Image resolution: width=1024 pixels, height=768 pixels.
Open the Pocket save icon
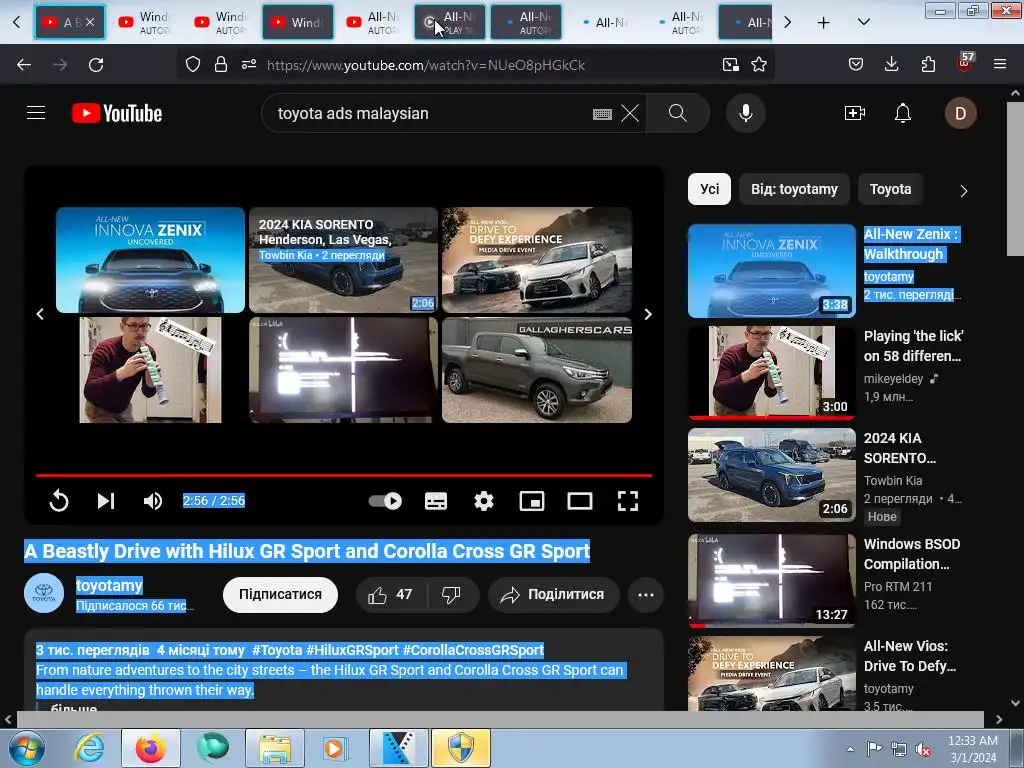click(856, 65)
